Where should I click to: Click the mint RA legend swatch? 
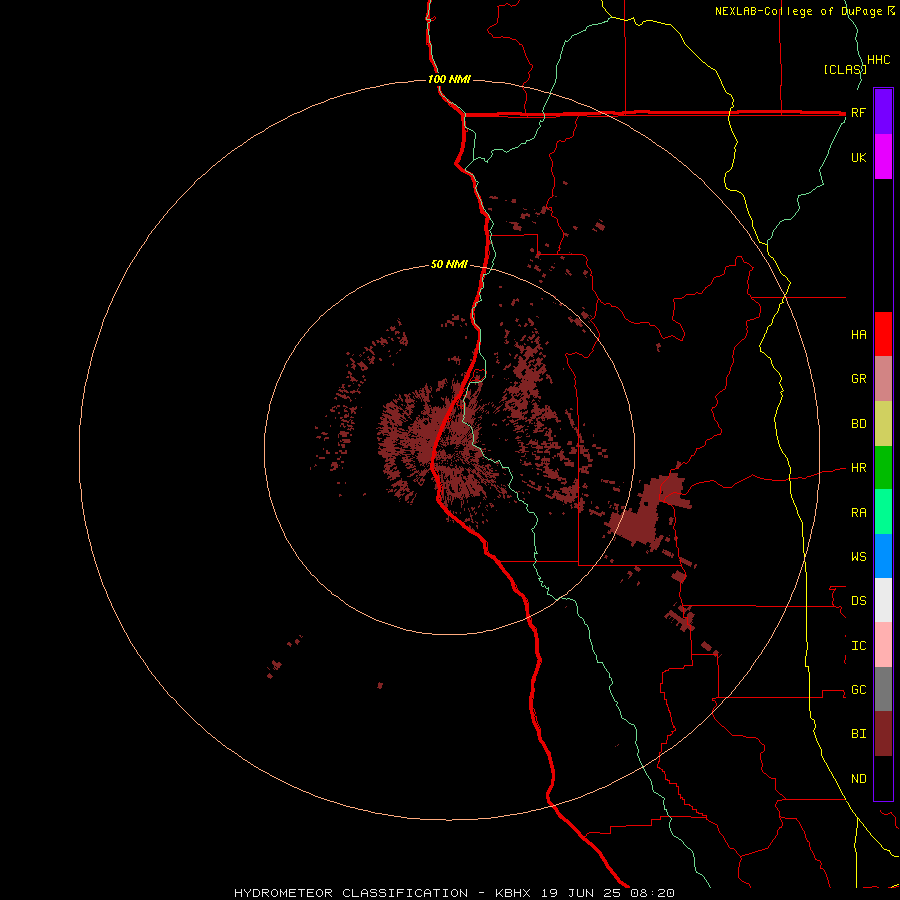(883, 512)
